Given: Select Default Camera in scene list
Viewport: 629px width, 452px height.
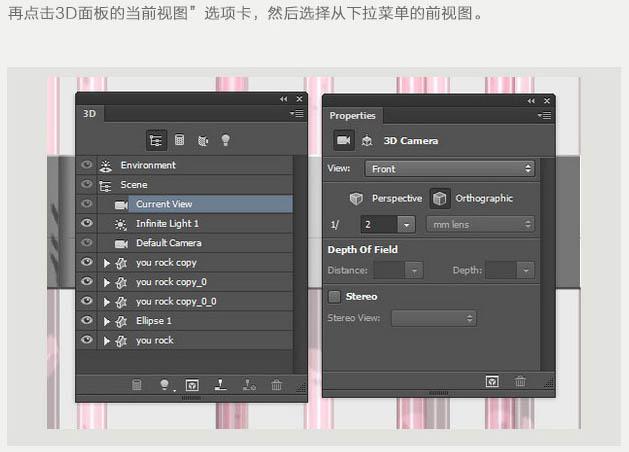Looking at the screenshot, I should (168, 243).
